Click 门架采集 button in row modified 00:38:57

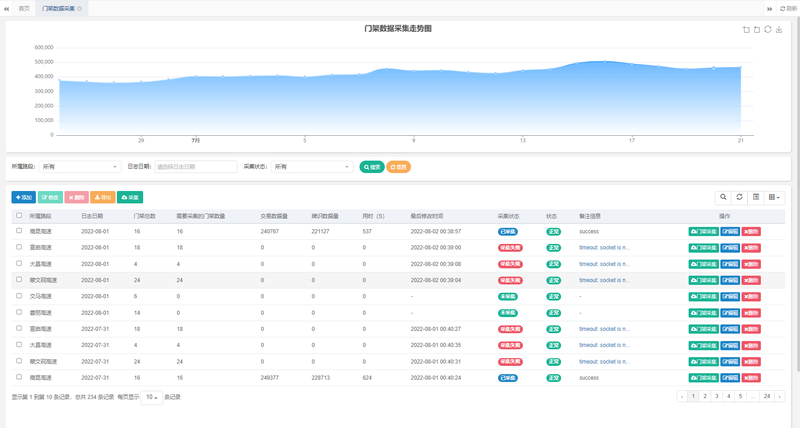(703, 232)
